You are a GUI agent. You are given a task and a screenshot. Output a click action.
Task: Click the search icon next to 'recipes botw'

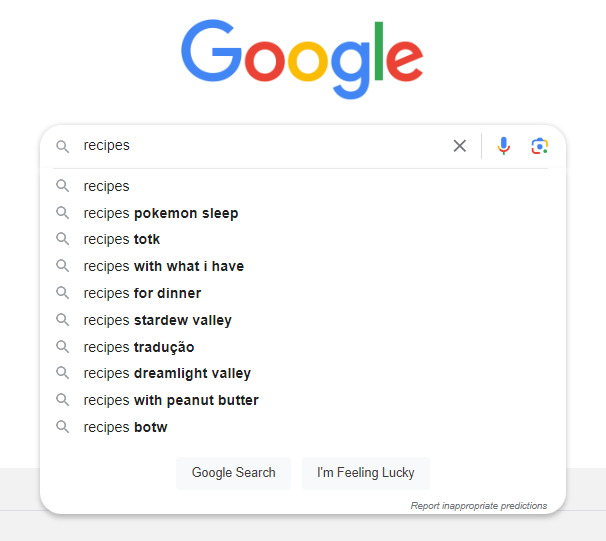(62, 427)
